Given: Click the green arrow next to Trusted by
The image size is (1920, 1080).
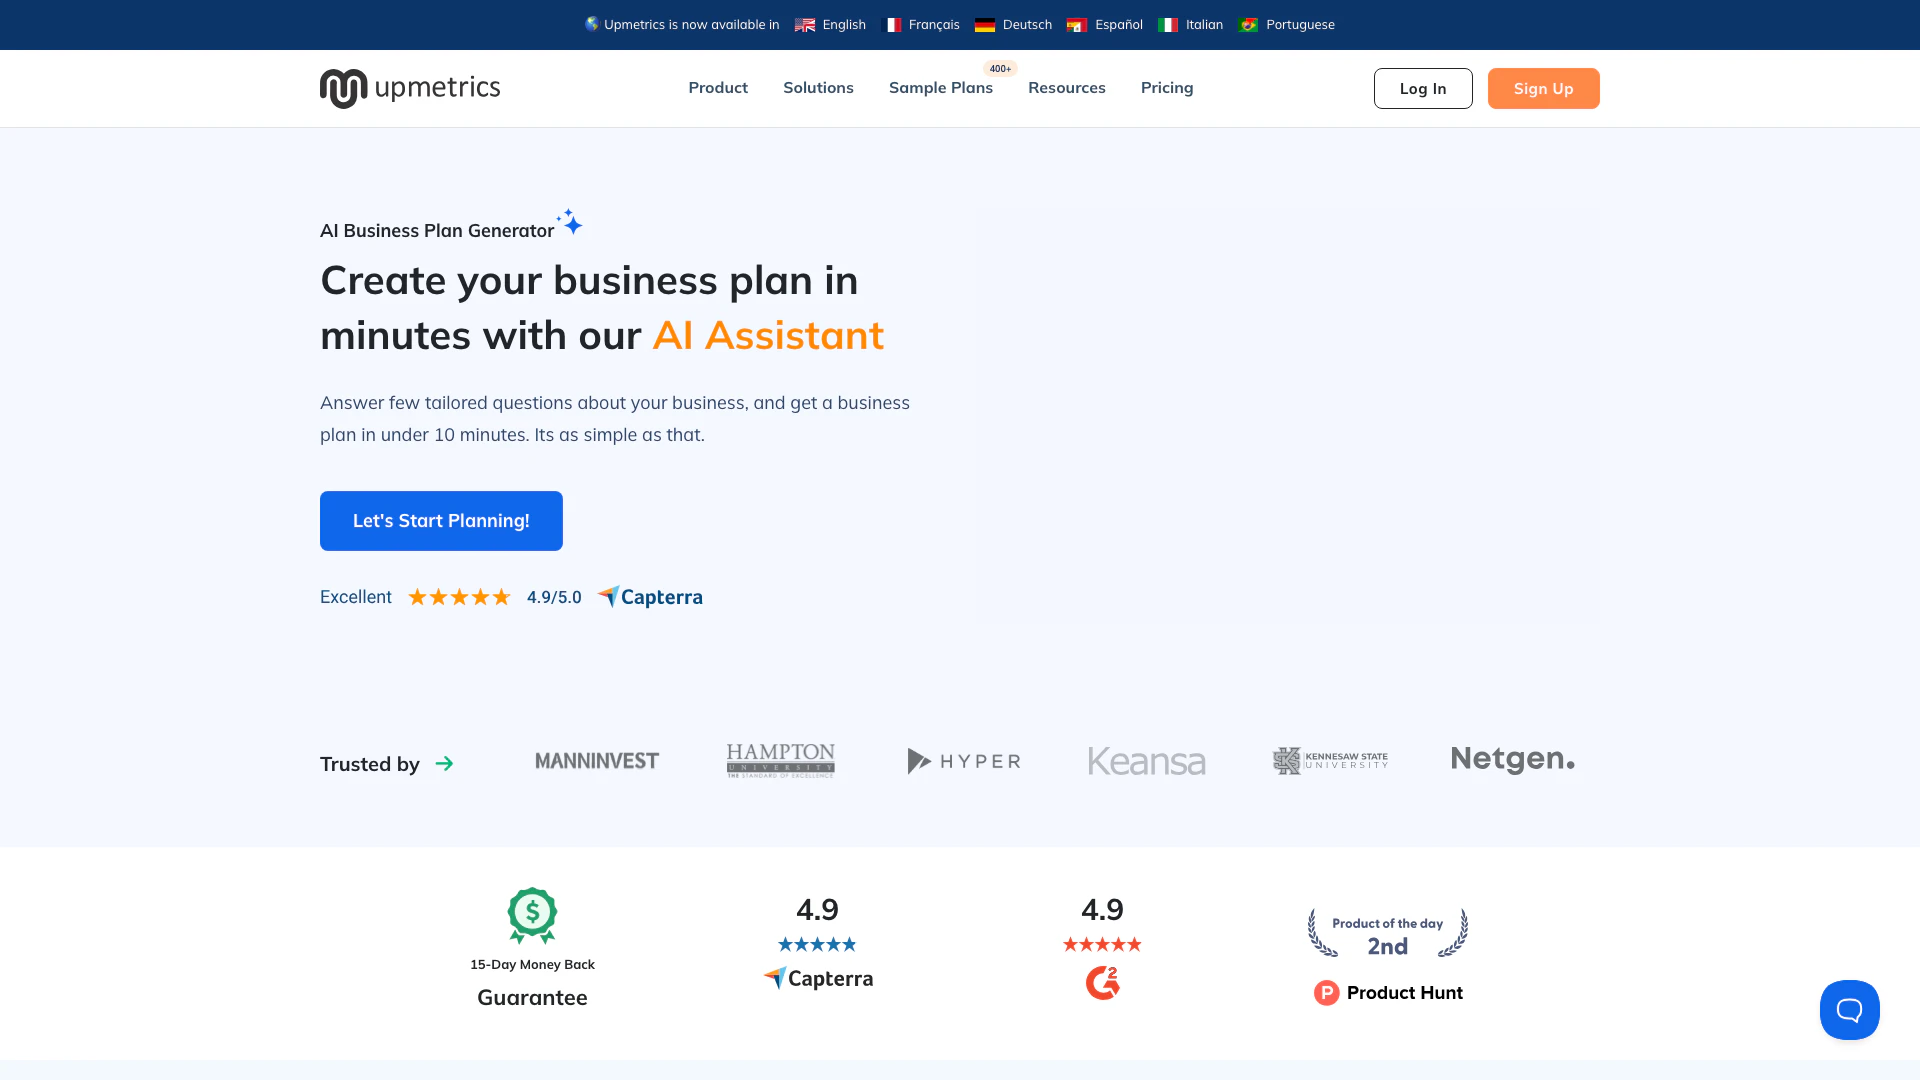Looking at the screenshot, I should [x=445, y=764].
